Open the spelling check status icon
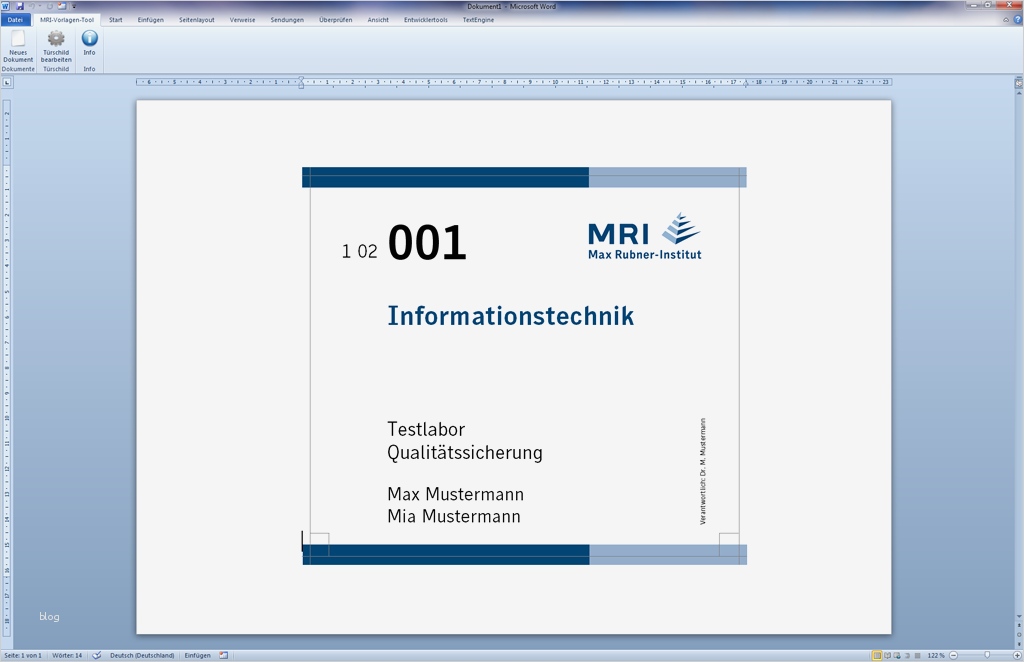The height and width of the screenshot is (662, 1024). tap(96, 655)
